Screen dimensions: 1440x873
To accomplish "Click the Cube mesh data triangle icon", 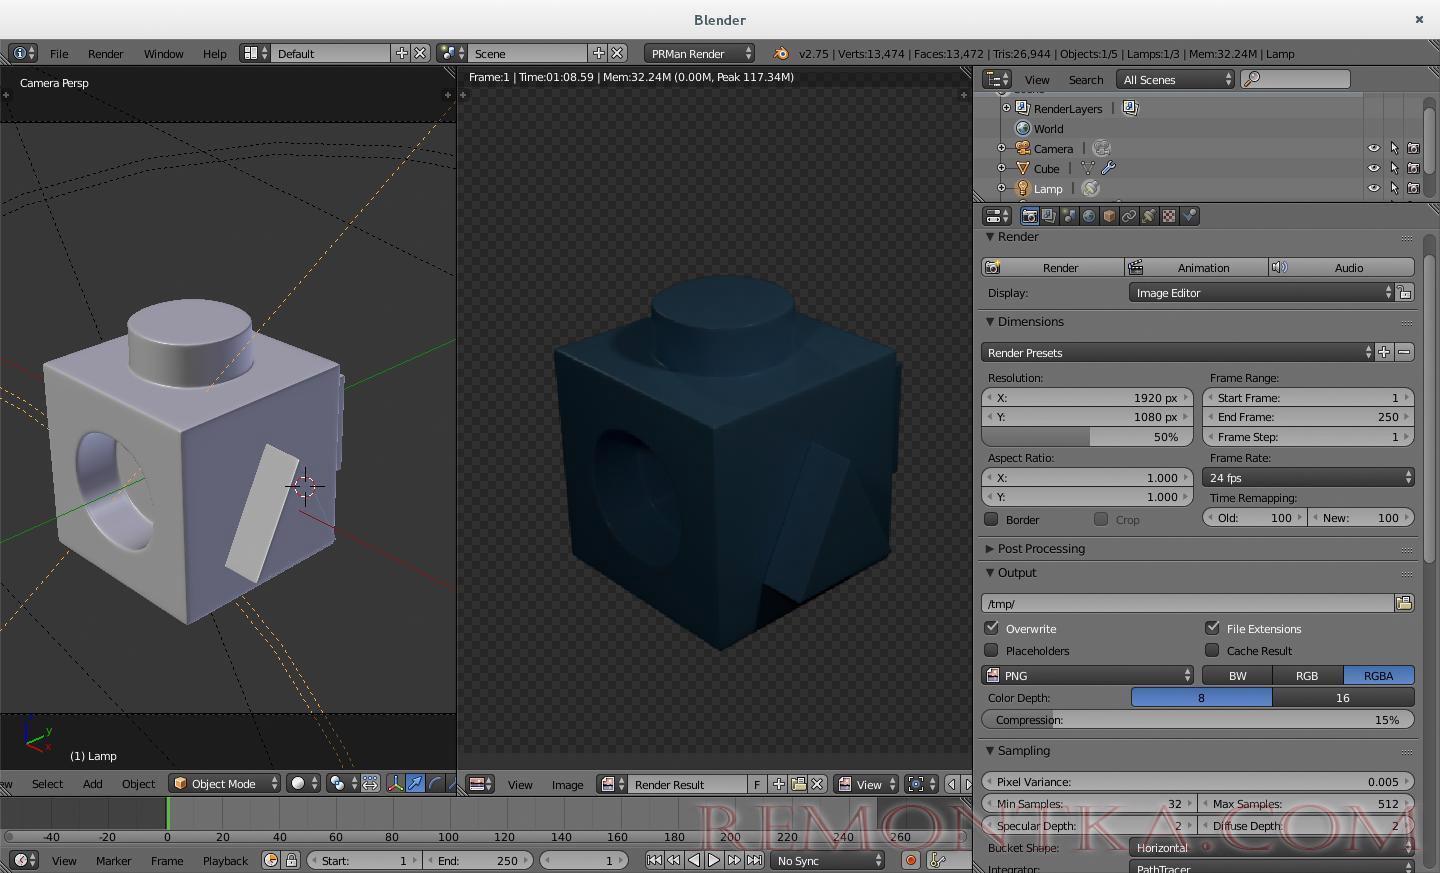I will click(x=1088, y=168).
